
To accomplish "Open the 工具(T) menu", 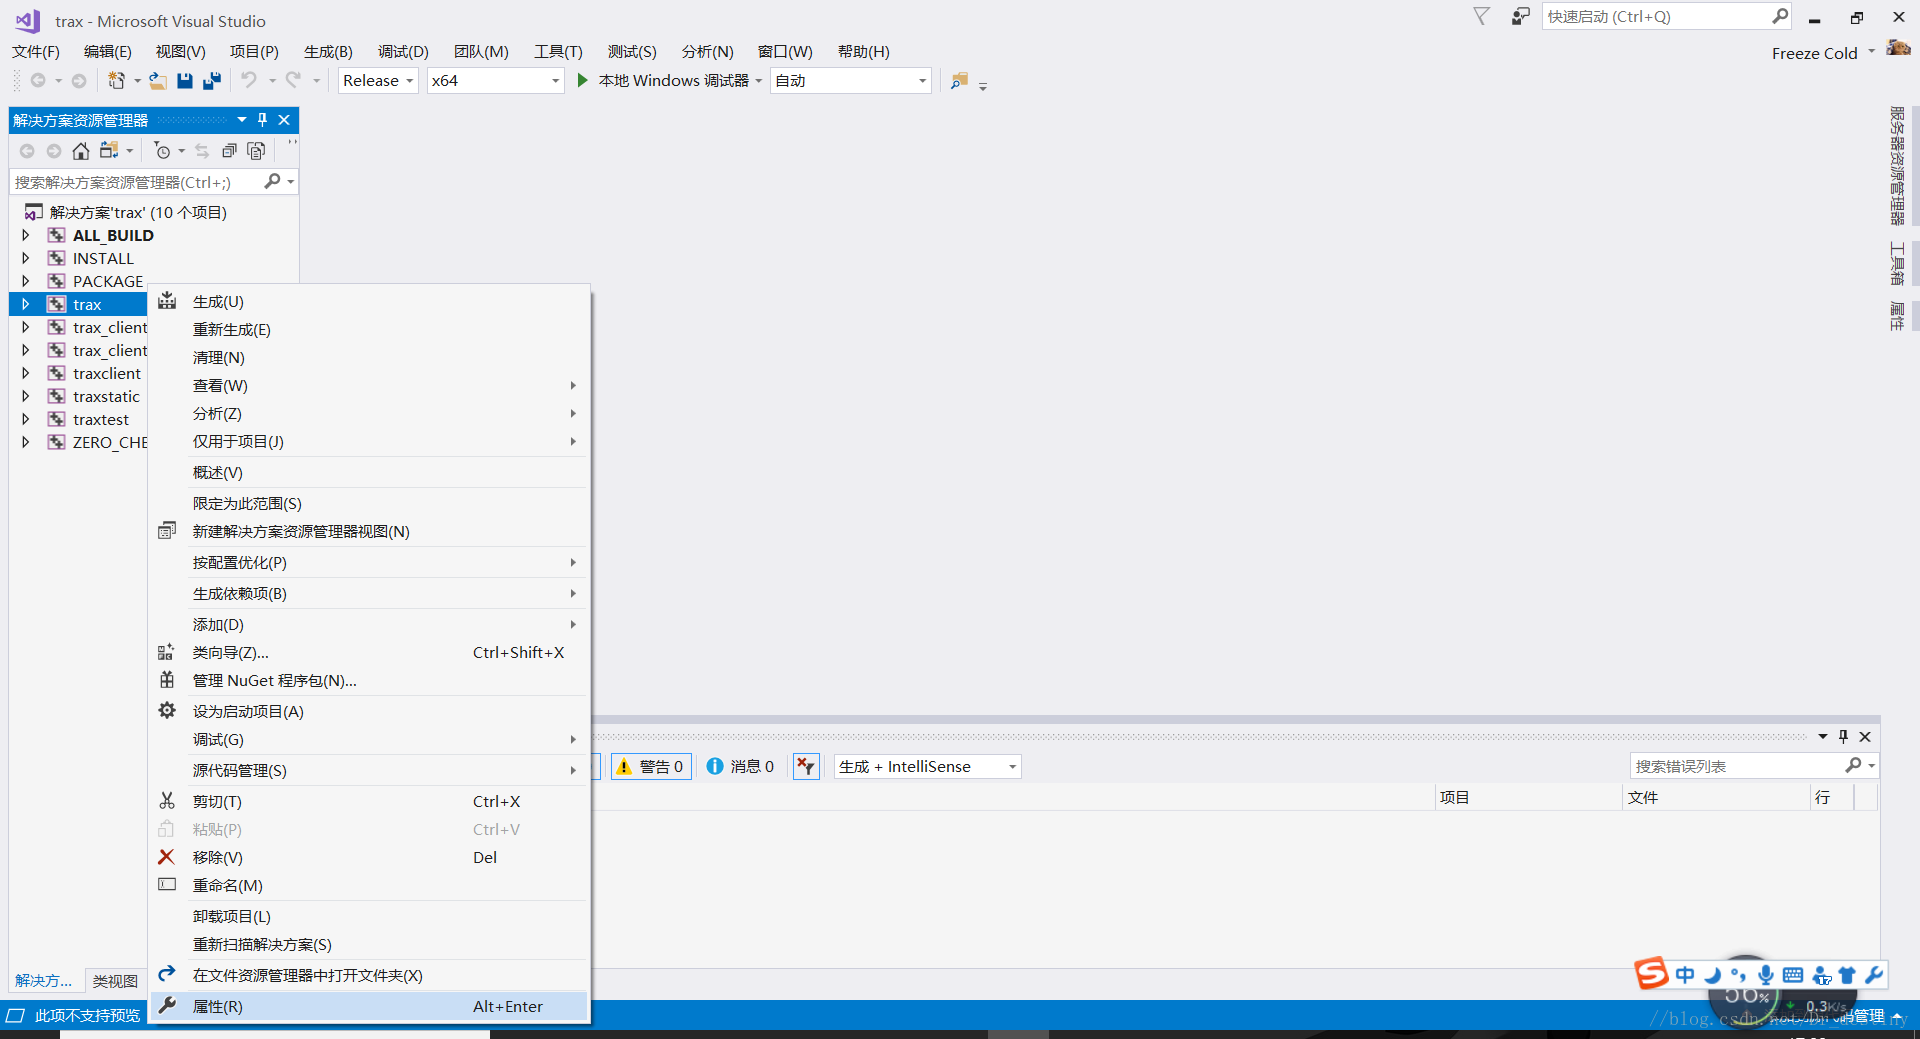I will click(558, 51).
